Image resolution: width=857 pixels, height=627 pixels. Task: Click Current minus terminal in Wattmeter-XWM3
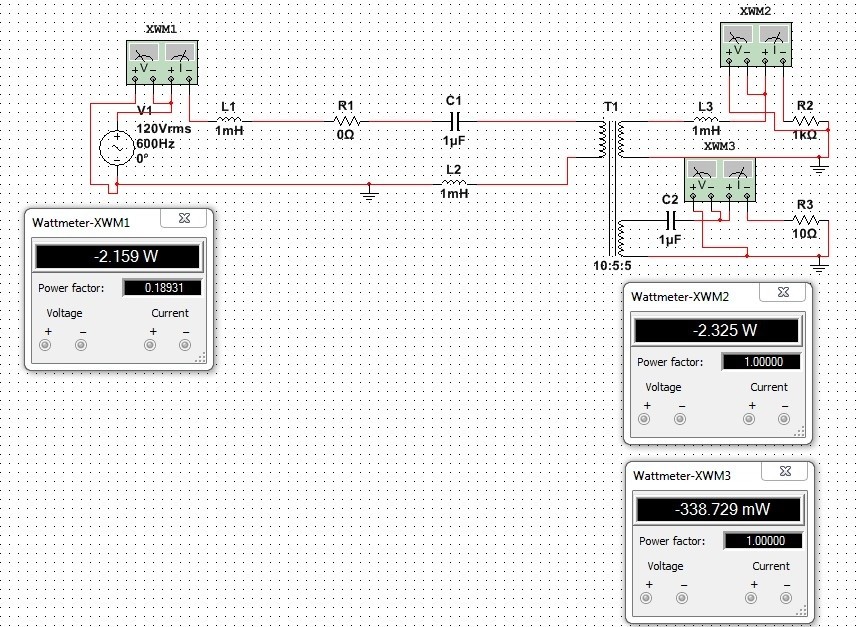(x=786, y=598)
